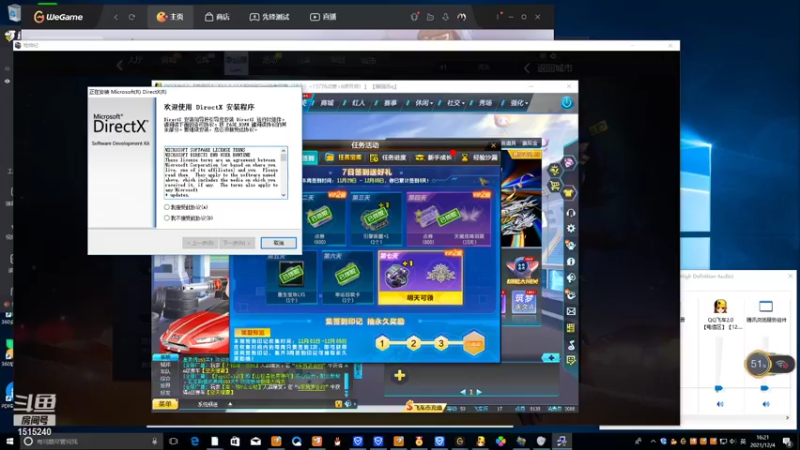Click the hexagon stamp number 2
The height and width of the screenshot is (450, 800).
(x=413, y=343)
